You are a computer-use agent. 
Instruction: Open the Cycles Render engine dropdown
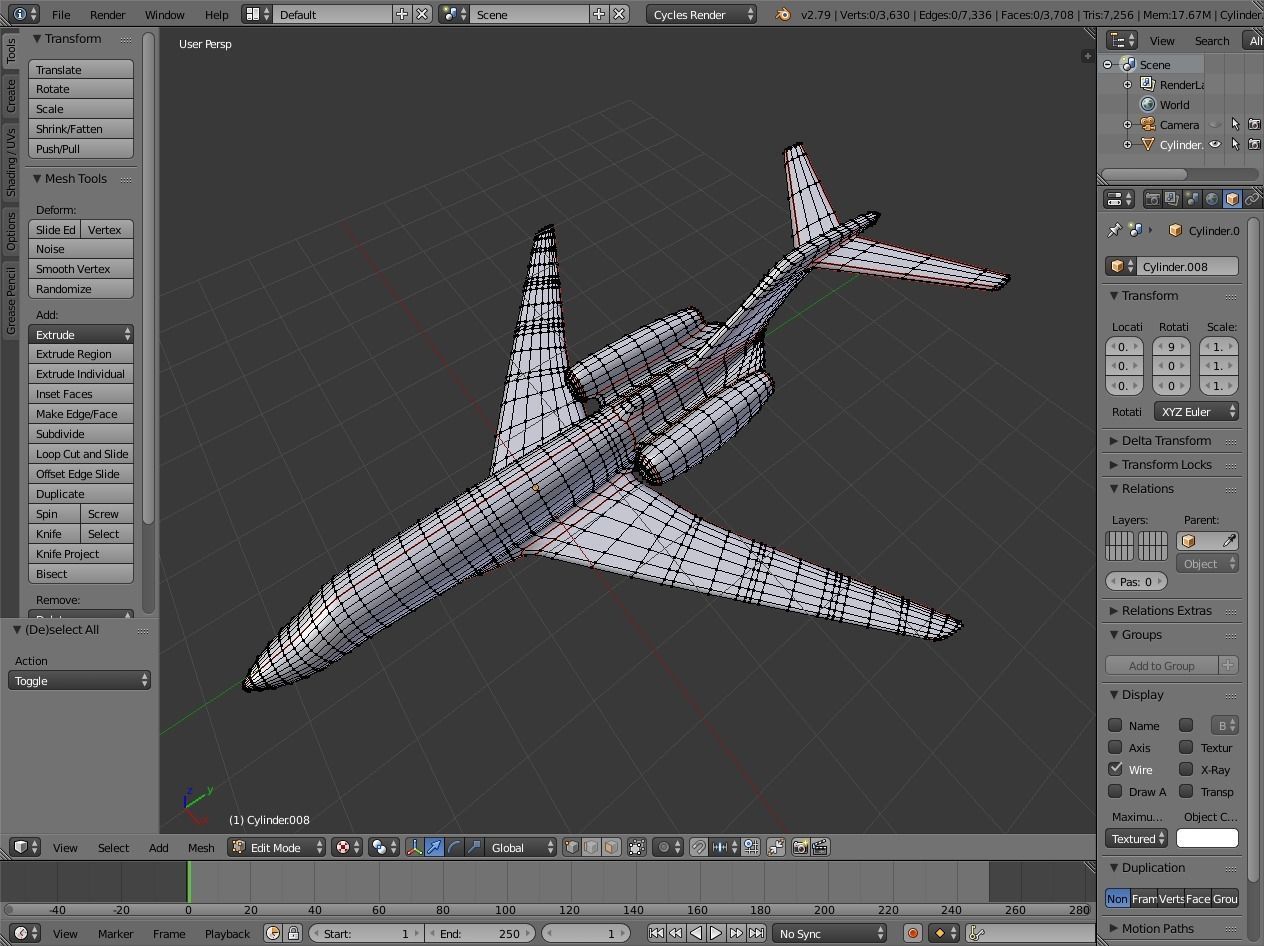pyautogui.click(x=702, y=14)
